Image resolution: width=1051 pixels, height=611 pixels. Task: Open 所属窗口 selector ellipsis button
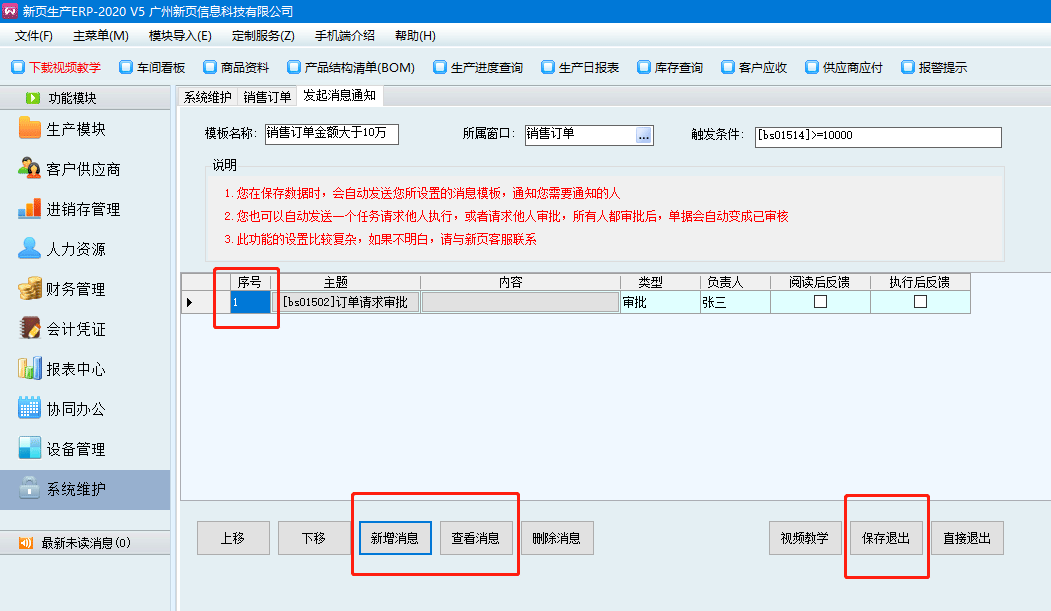pos(643,135)
